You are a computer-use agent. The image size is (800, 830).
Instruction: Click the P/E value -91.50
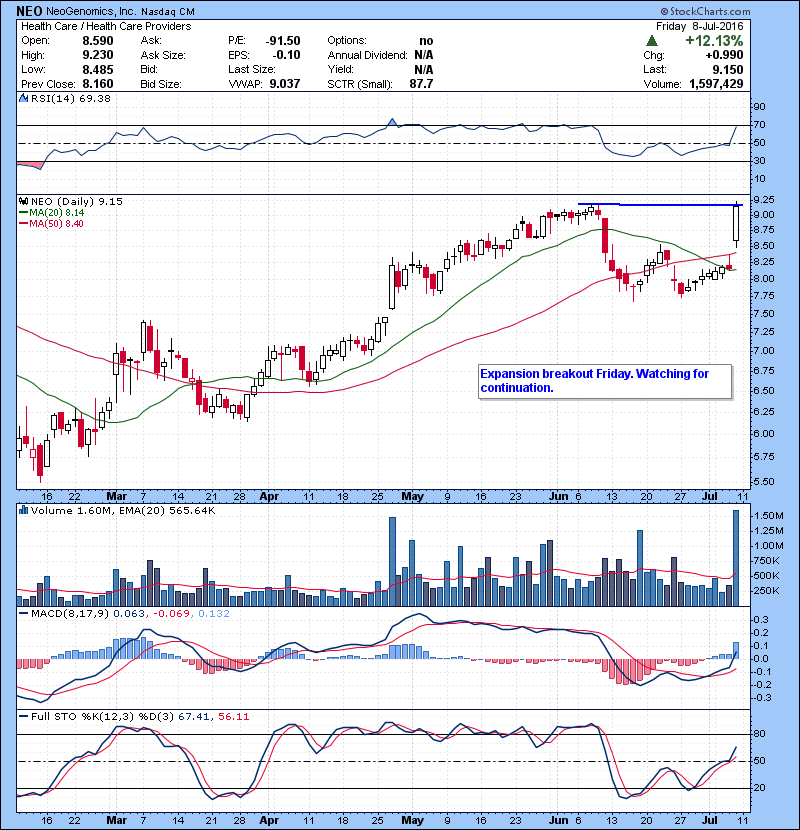(x=283, y=41)
